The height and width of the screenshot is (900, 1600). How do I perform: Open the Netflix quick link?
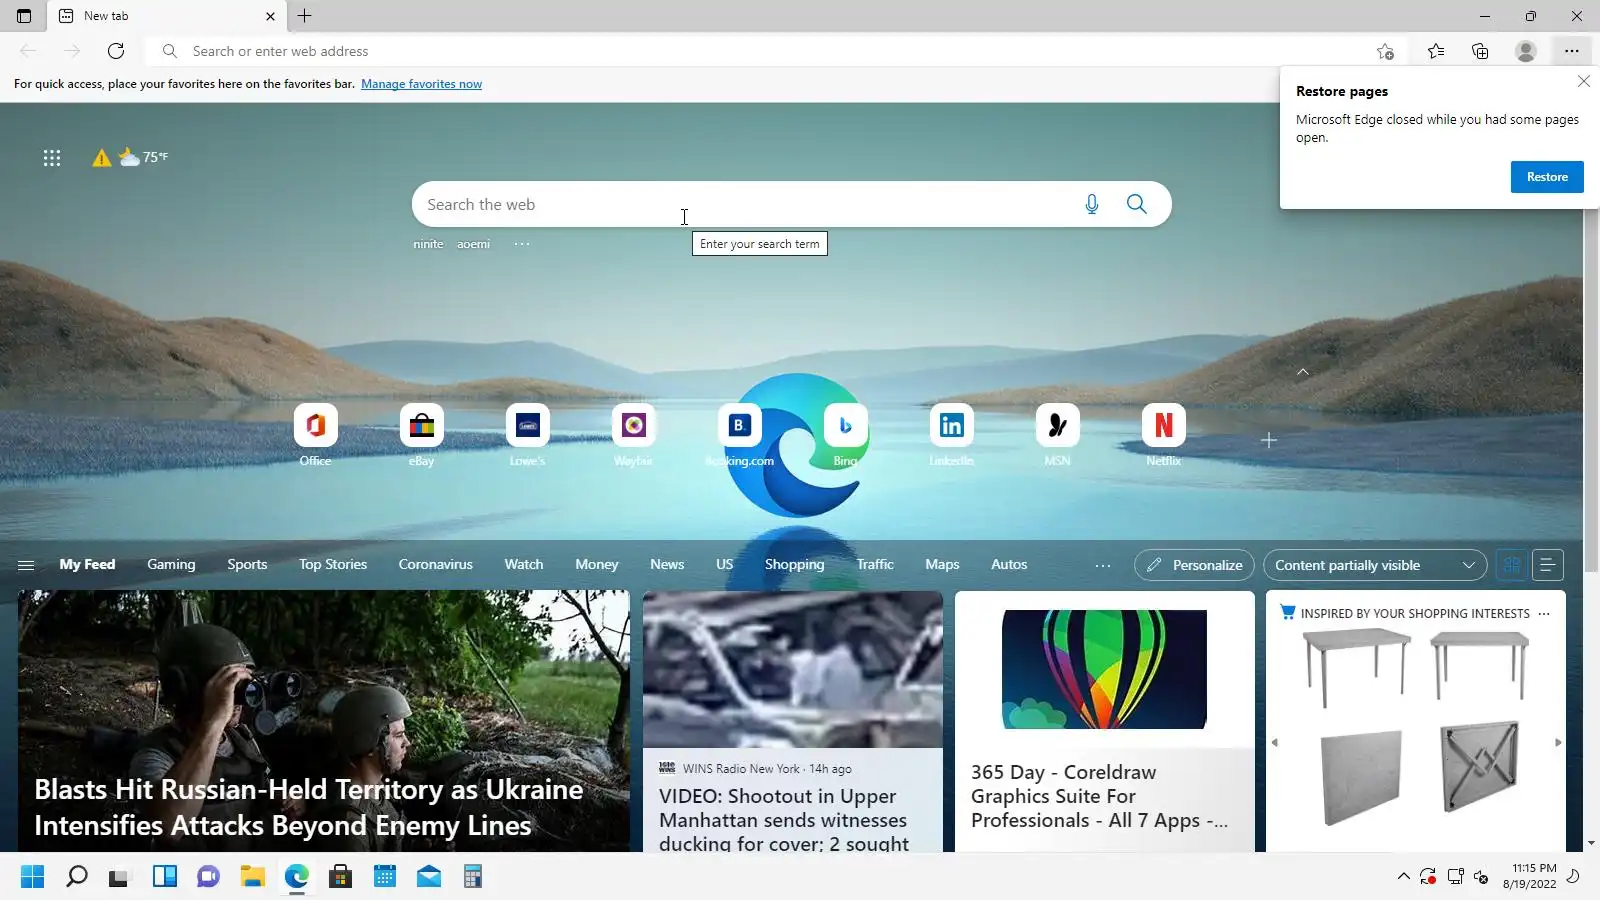(x=1164, y=434)
